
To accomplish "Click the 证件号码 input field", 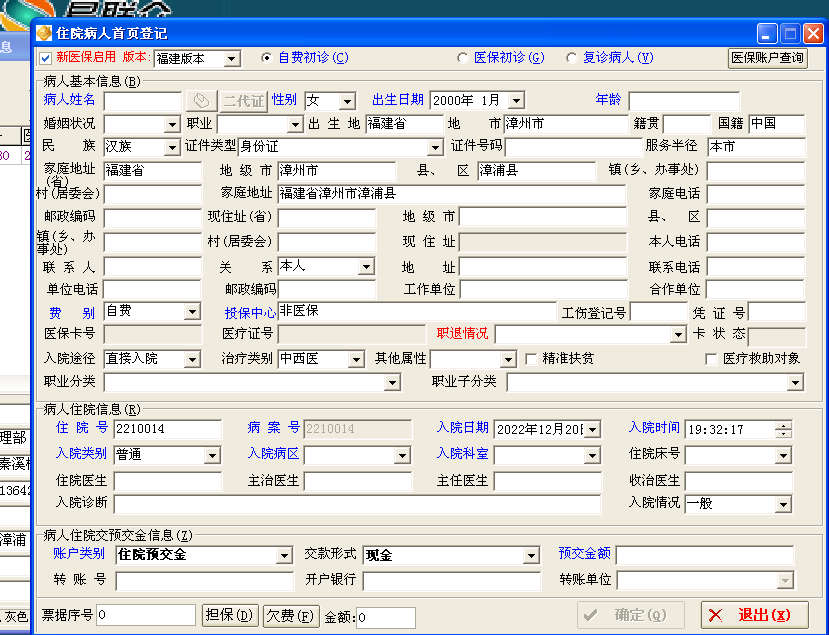I will coord(573,147).
